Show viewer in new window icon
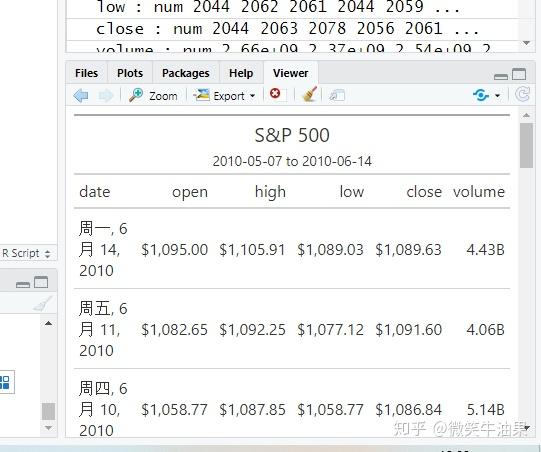 tap(337, 95)
